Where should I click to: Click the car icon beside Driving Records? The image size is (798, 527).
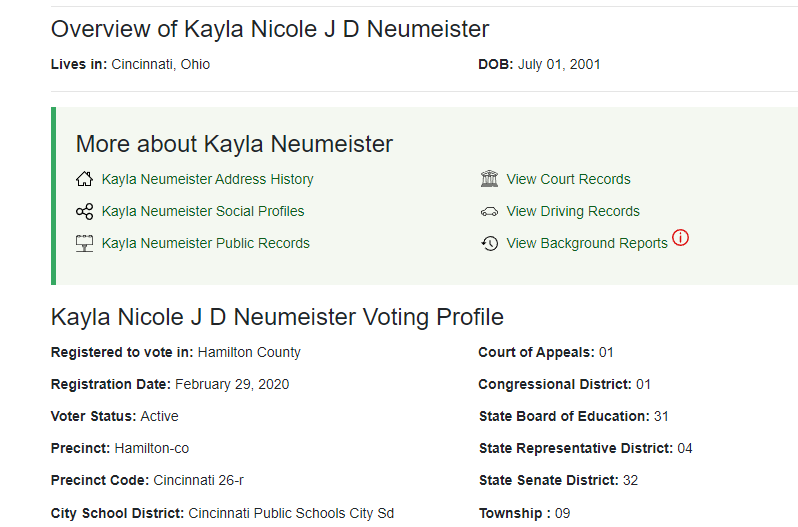(489, 212)
